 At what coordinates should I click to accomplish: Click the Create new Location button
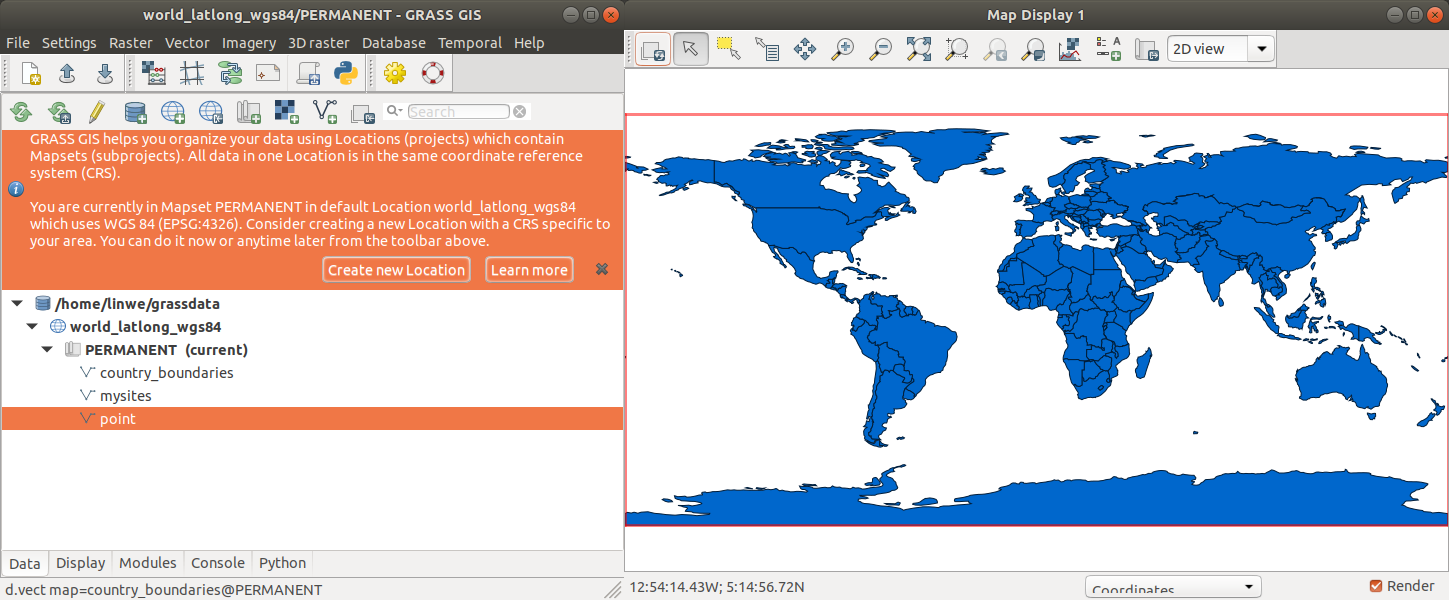396,270
